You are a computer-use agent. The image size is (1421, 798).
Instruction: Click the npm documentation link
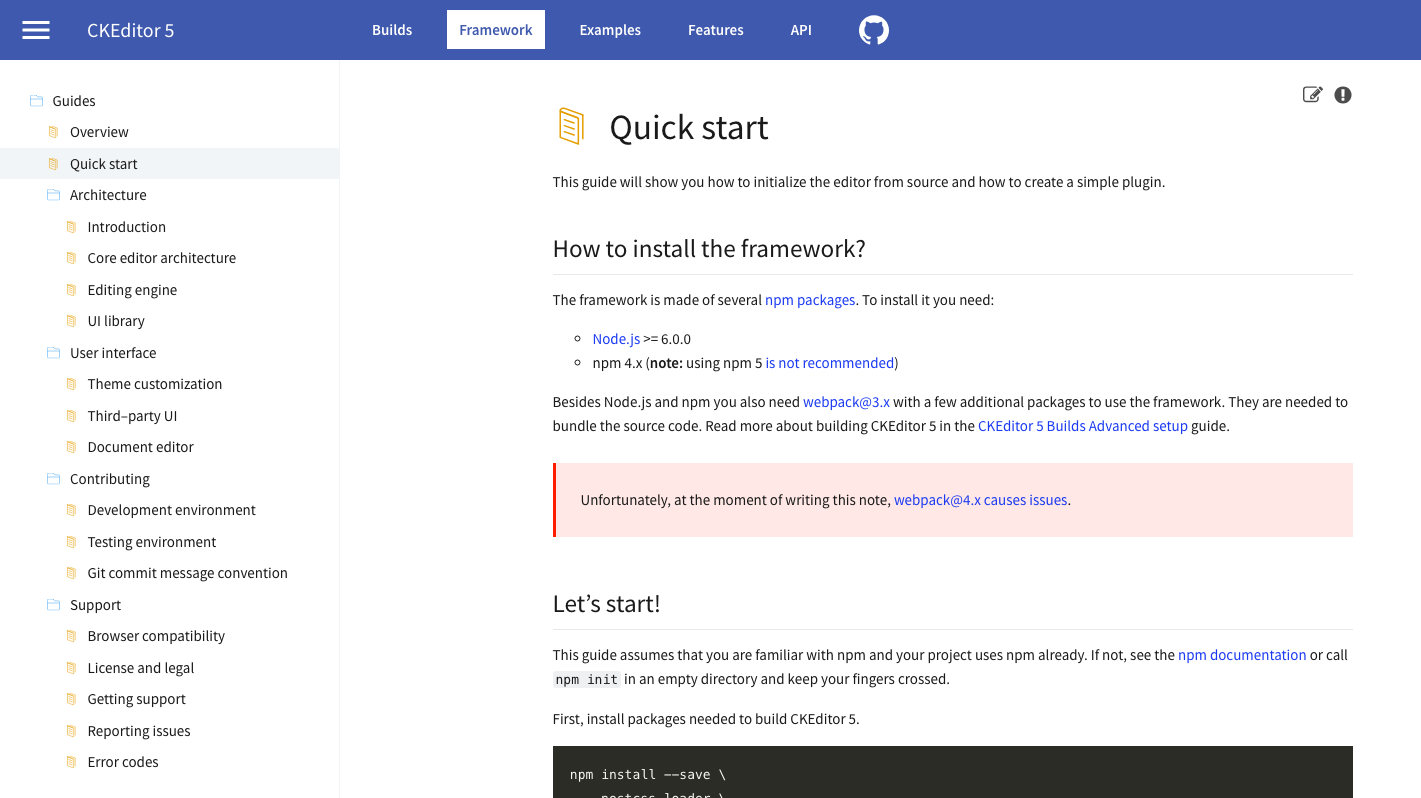1242,654
